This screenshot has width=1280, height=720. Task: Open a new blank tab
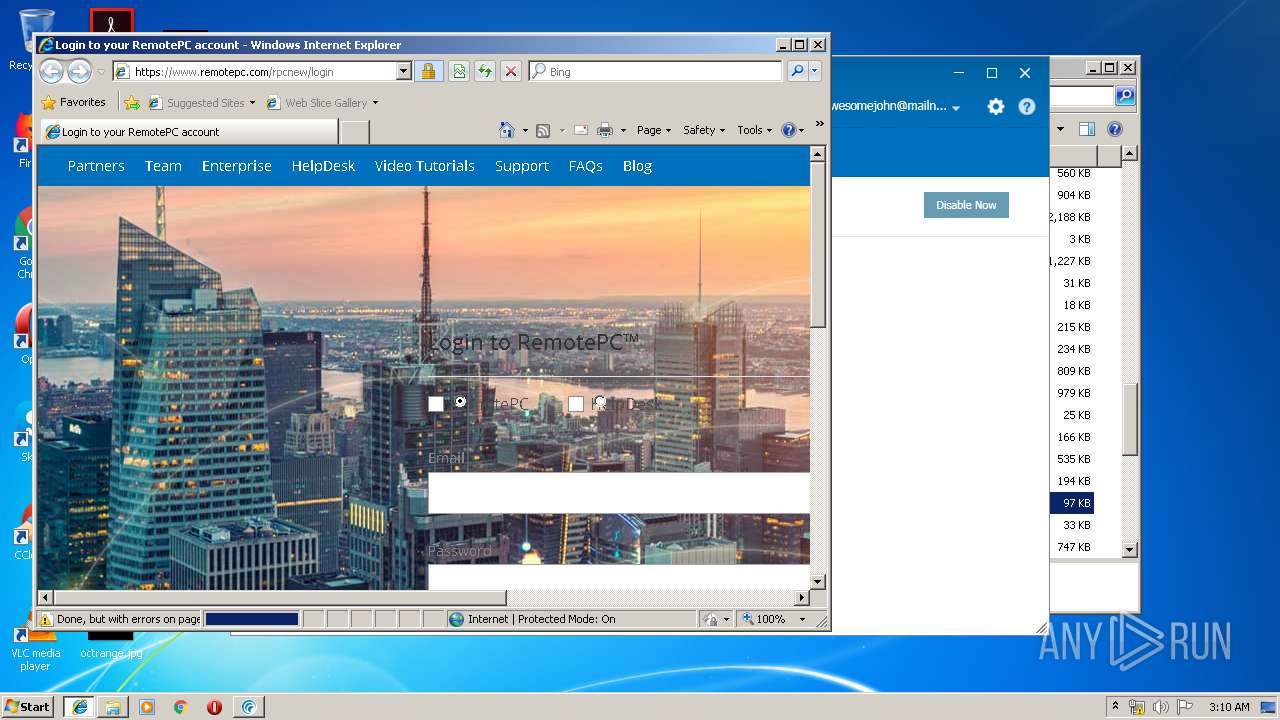355,132
